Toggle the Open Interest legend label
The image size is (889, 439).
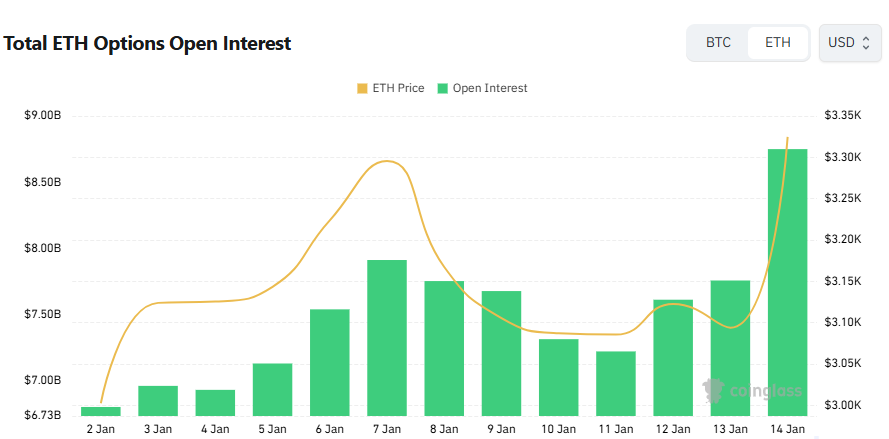490,88
